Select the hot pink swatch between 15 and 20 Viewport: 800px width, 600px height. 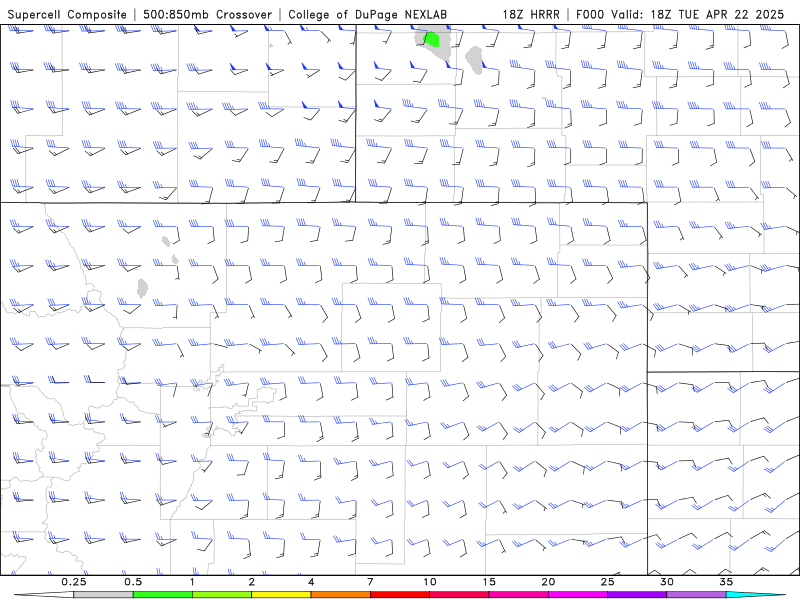[518, 595]
